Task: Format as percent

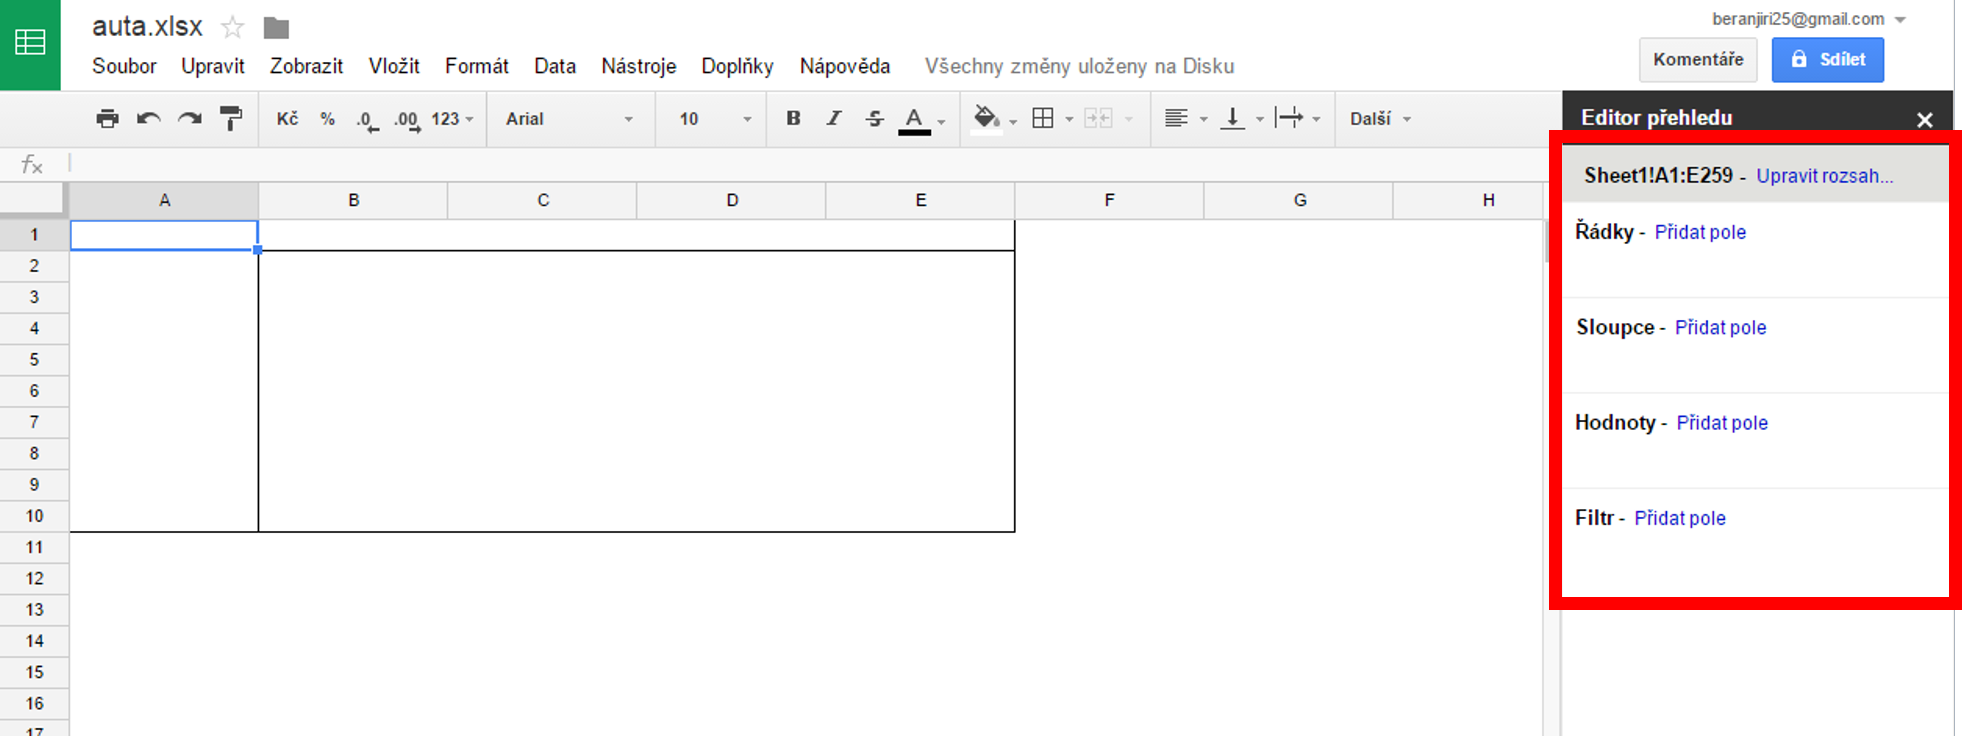Action: (327, 119)
